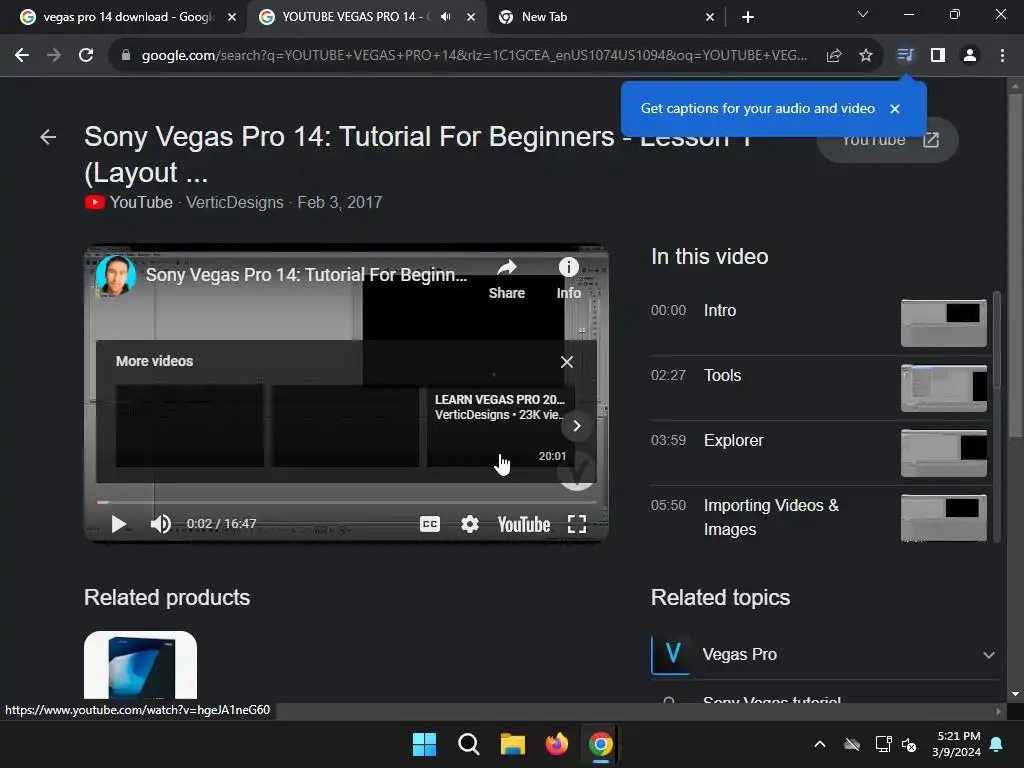Open a new browser tab
The height and width of the screenshot is (768, 1024).
[748, 17]
